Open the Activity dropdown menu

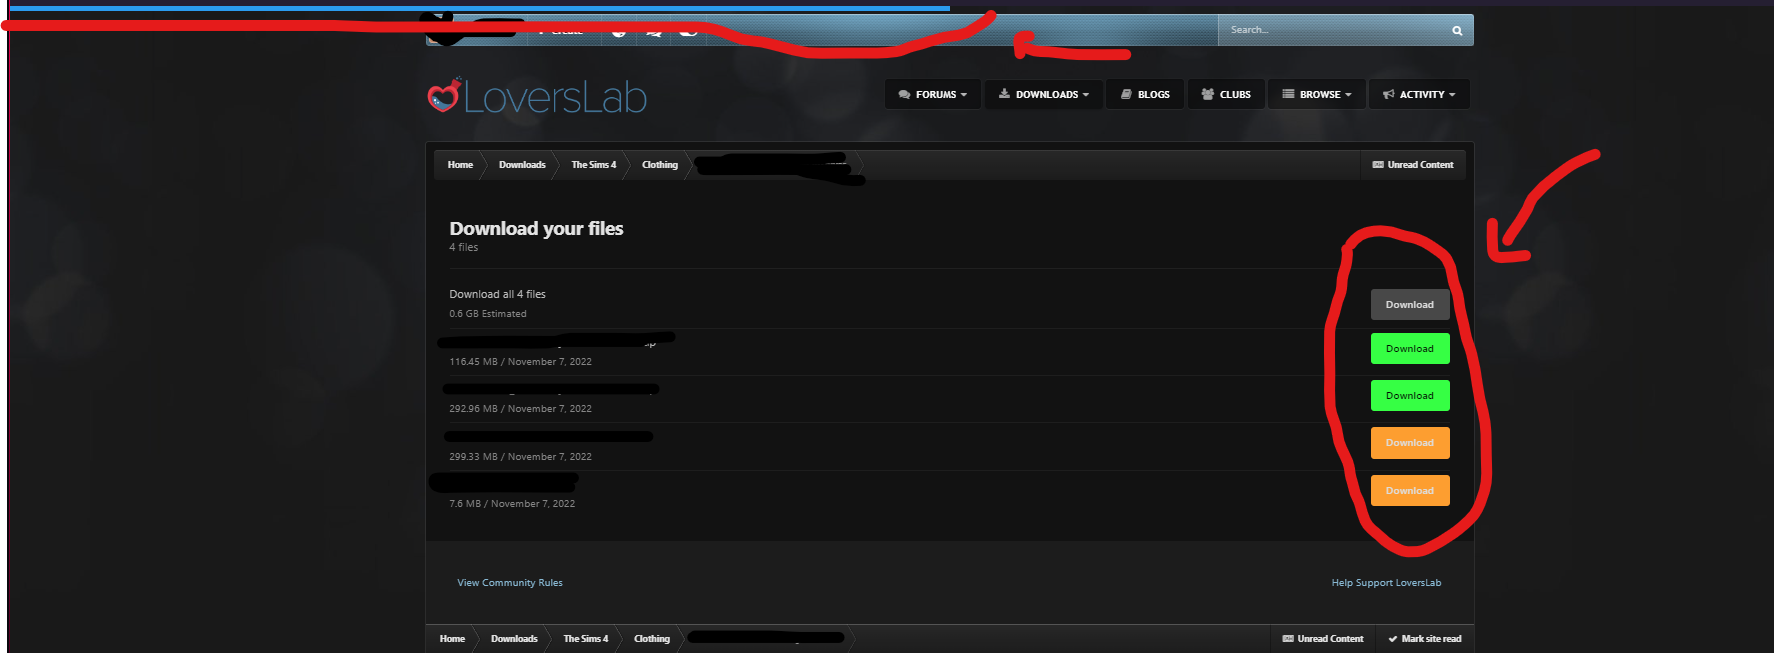tap(1418, 95)
